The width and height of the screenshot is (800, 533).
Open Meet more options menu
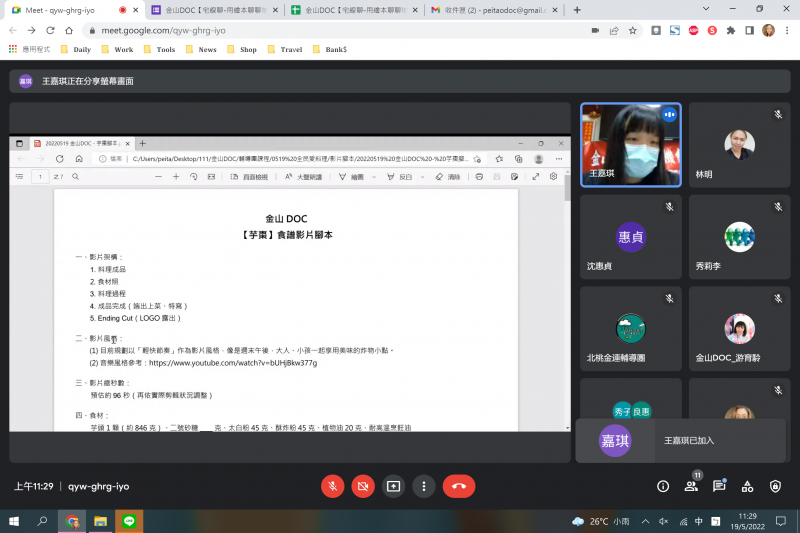425,486
